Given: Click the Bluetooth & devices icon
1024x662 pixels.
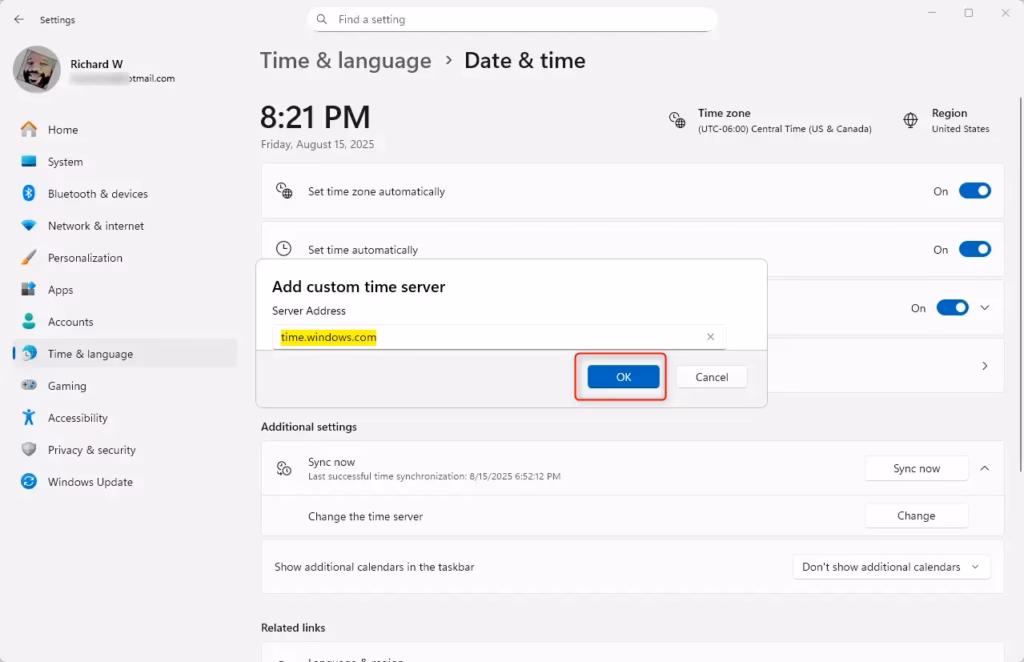Looking at the screenshot, I should (29, 193).
